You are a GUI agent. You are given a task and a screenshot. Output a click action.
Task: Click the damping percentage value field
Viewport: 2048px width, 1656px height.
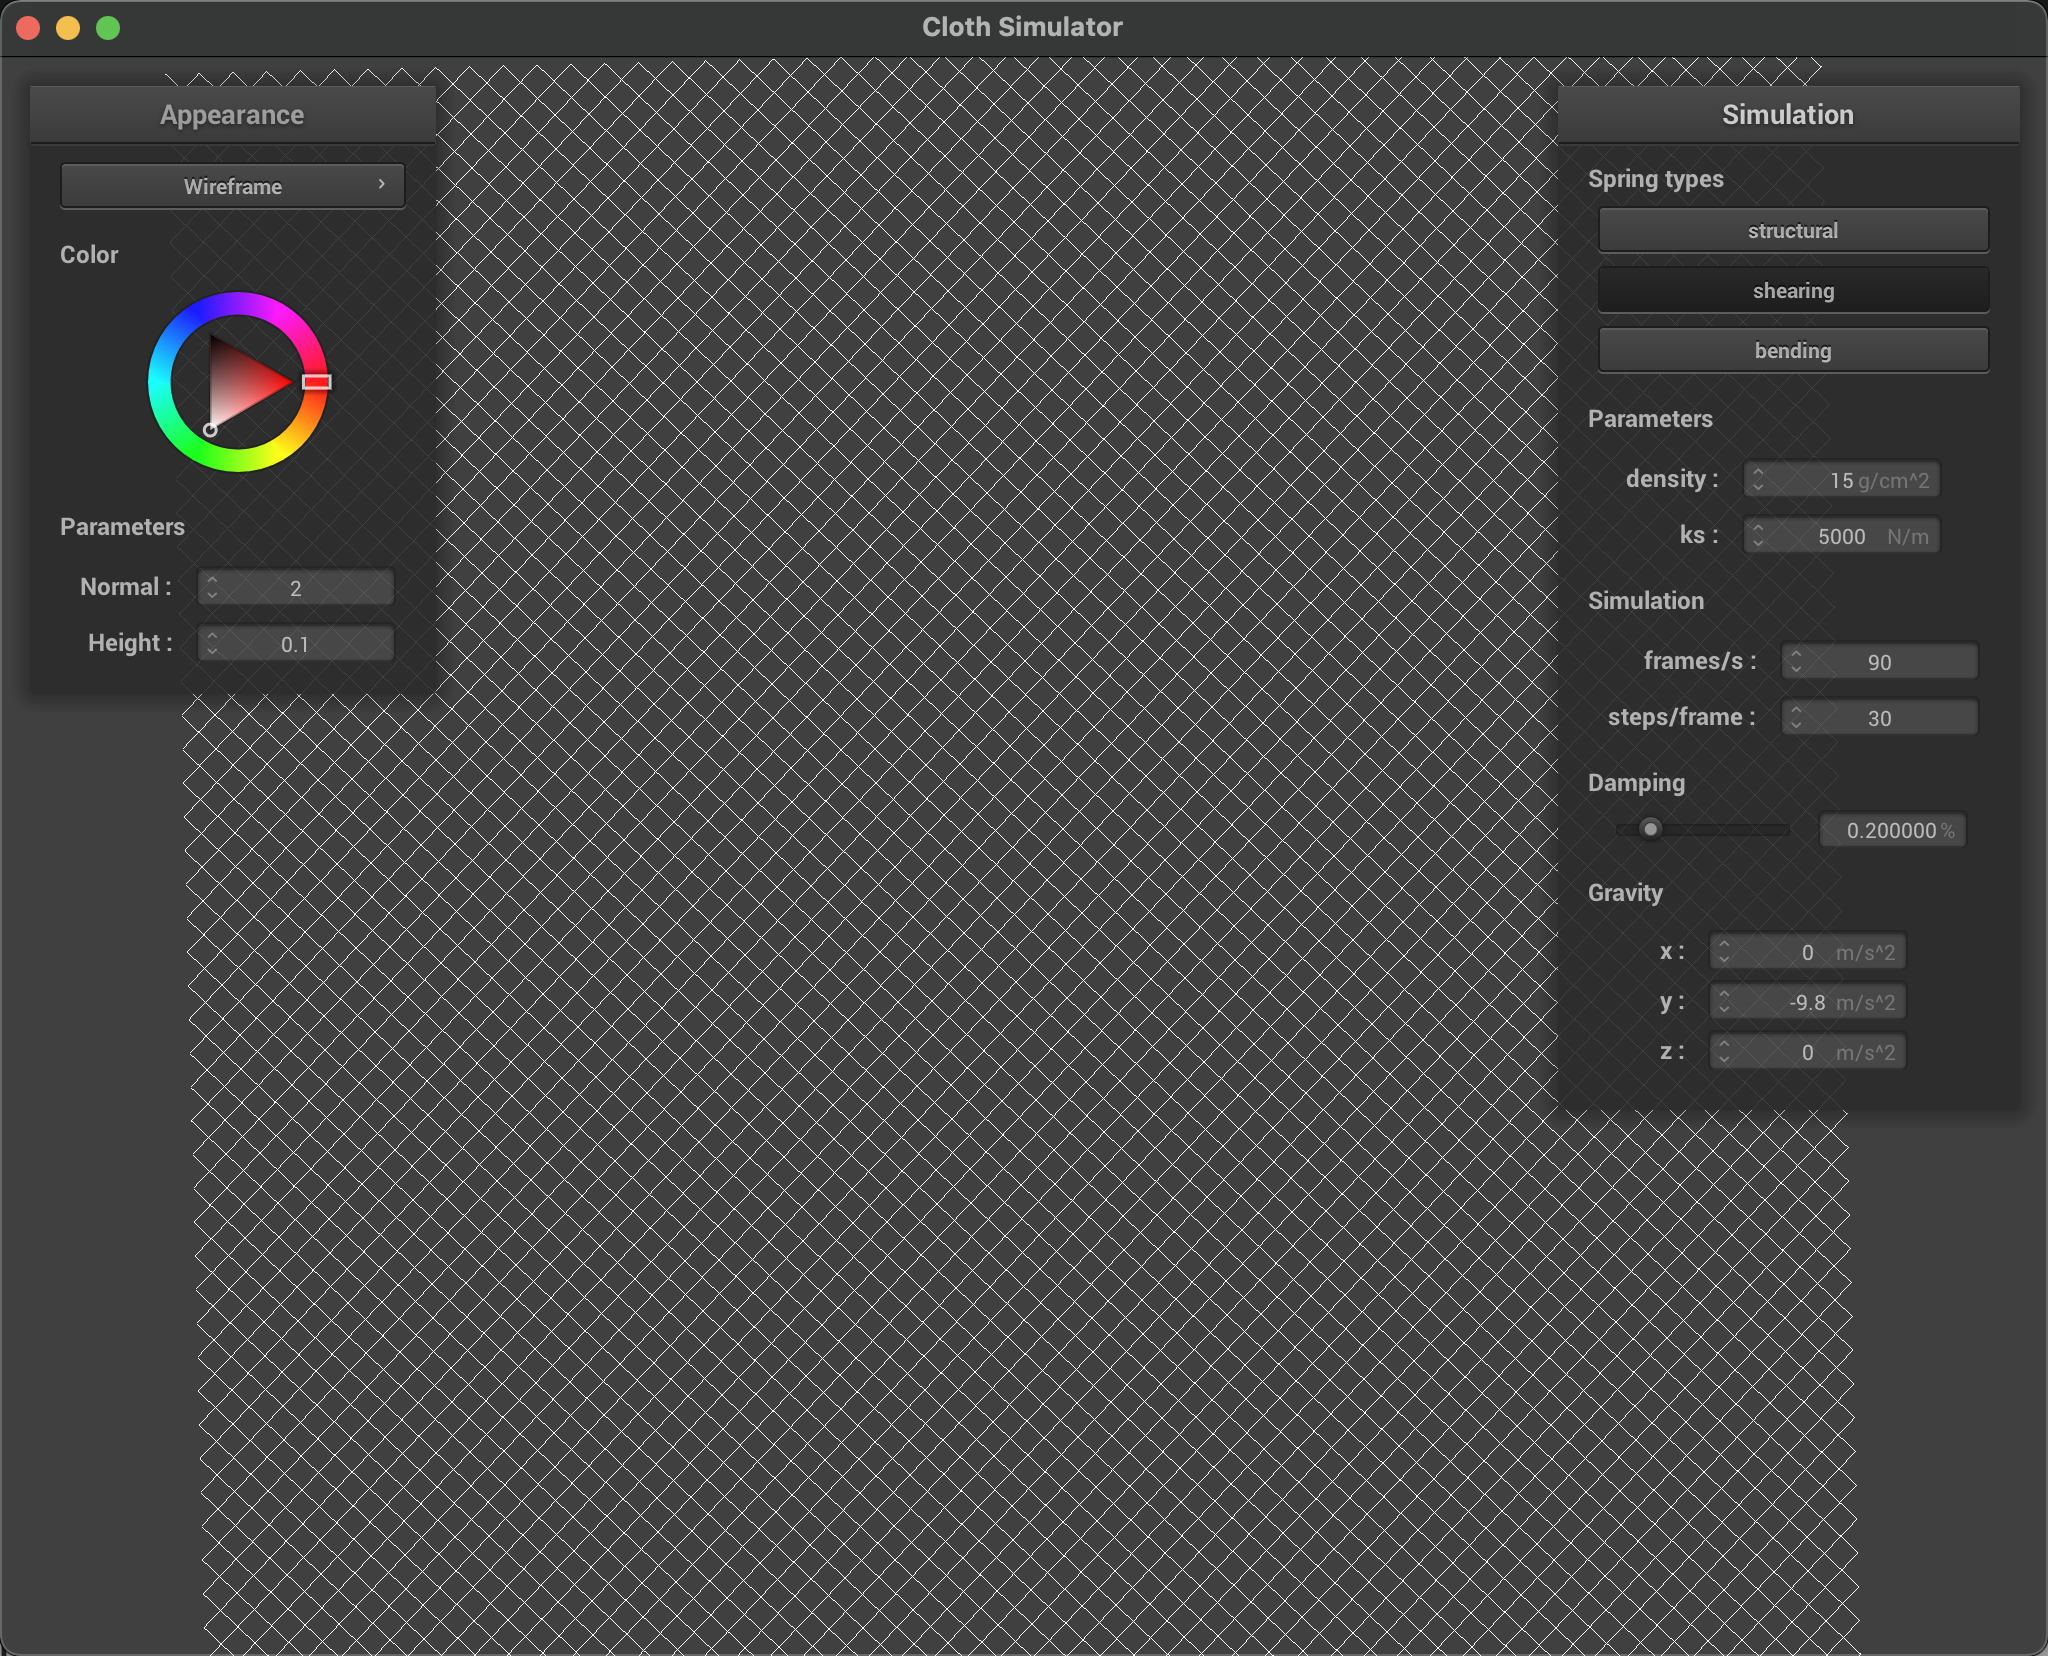pos(1891,830)
